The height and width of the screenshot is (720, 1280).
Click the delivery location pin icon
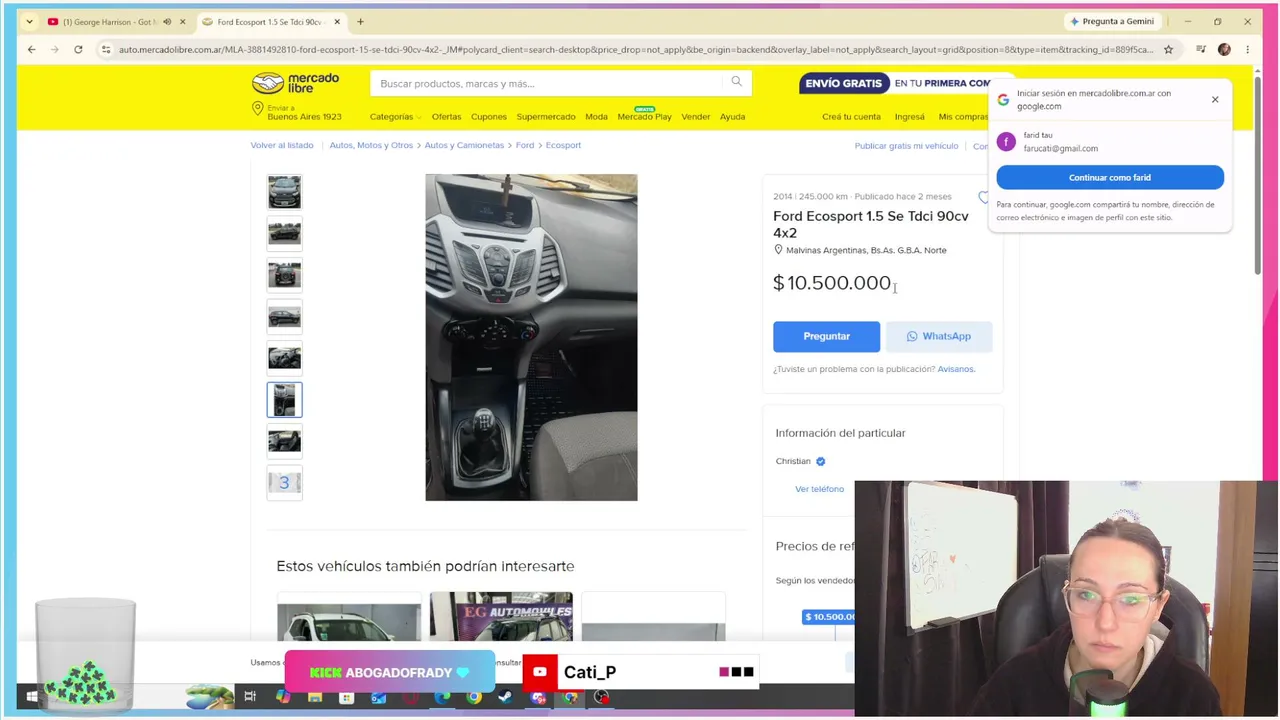(258, 109)
